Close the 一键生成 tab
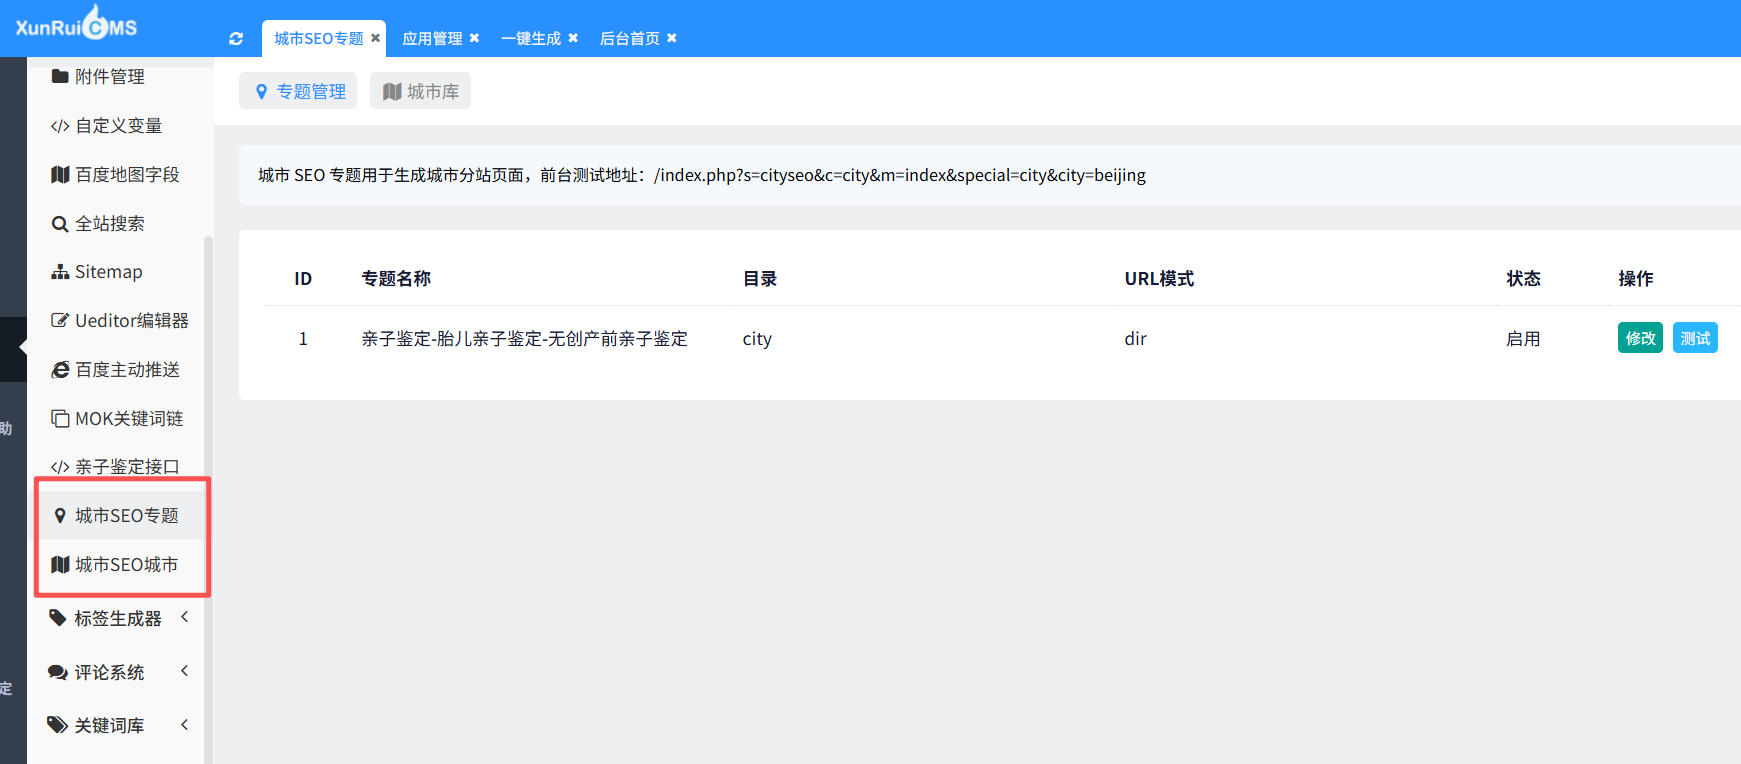The height and width of the screenshot is (764, 1741). [573, 38]
